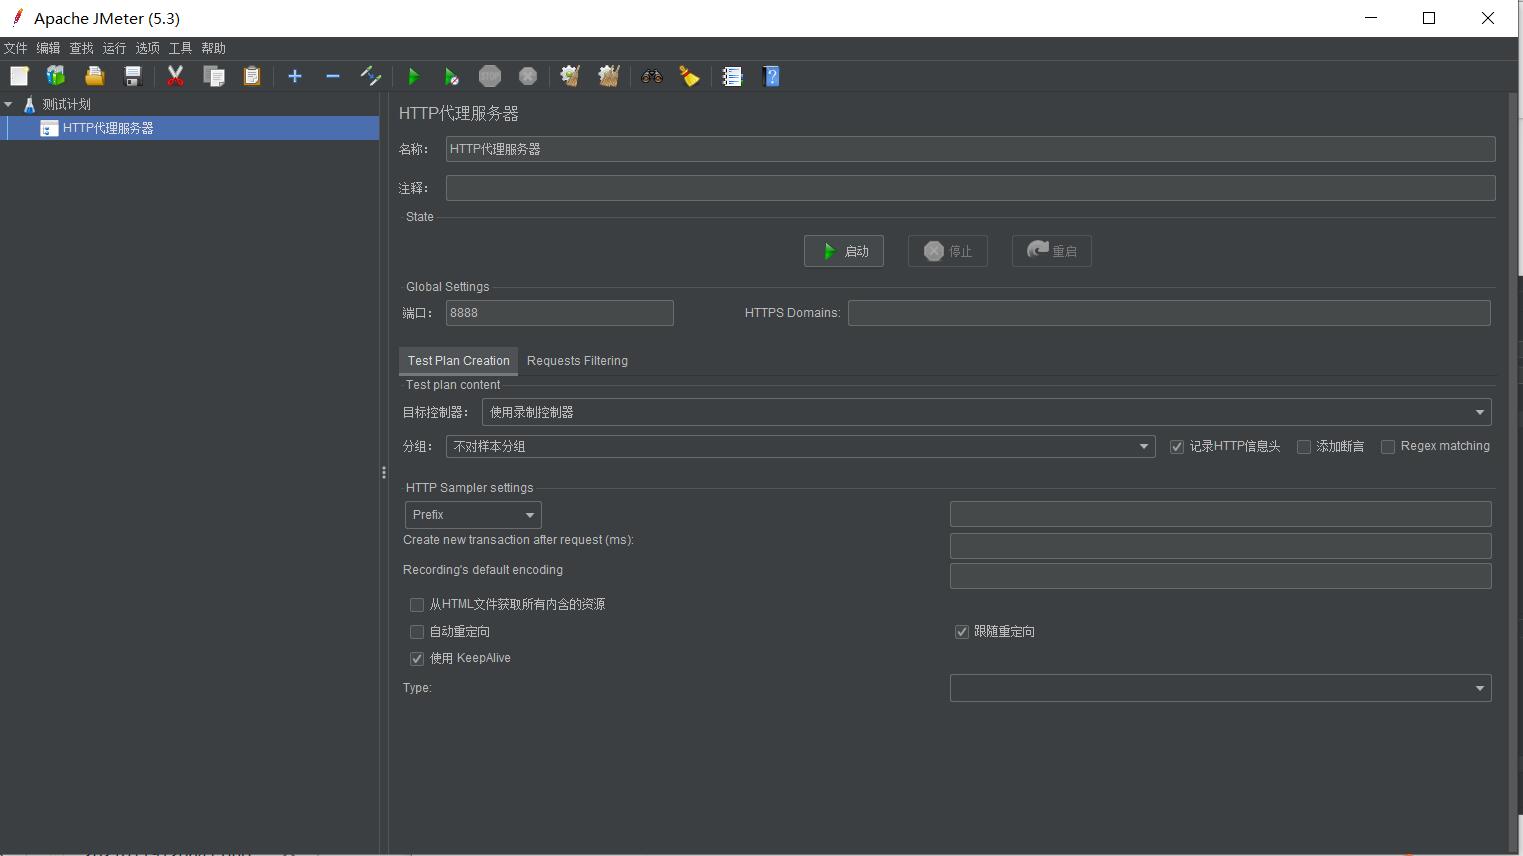1523x856 pixels.
Task: Click the Stop test icon
Action: pos(490,76)
